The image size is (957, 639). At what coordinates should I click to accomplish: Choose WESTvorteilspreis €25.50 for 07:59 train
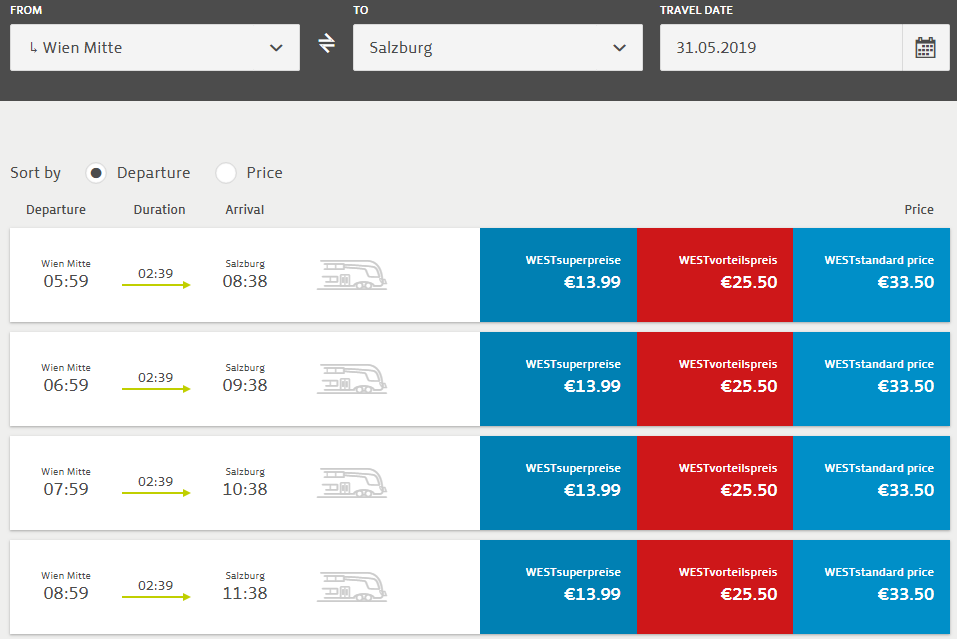[x=715, y=483]
